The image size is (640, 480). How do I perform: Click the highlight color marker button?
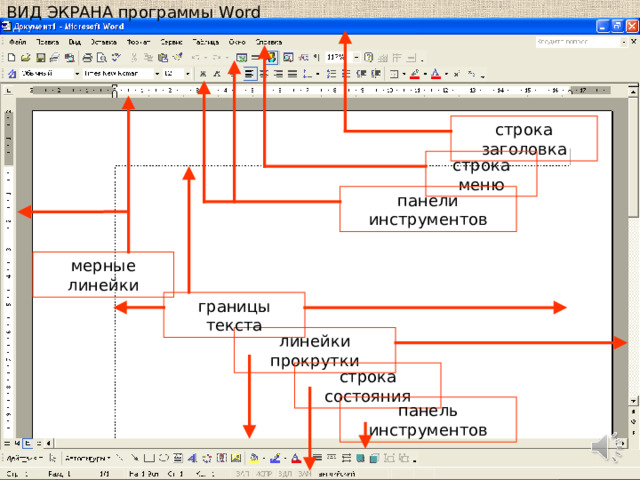(415, 74)
